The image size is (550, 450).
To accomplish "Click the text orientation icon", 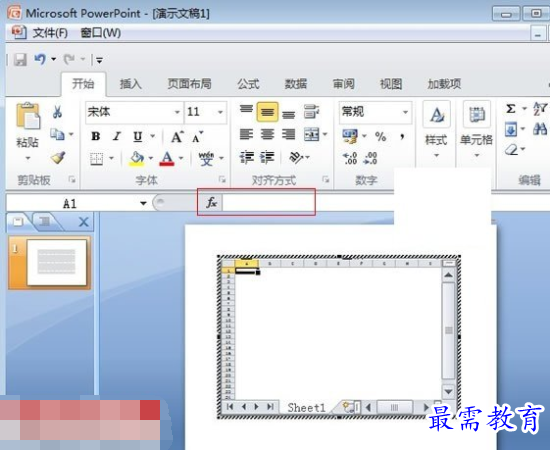I will point(296,158).
